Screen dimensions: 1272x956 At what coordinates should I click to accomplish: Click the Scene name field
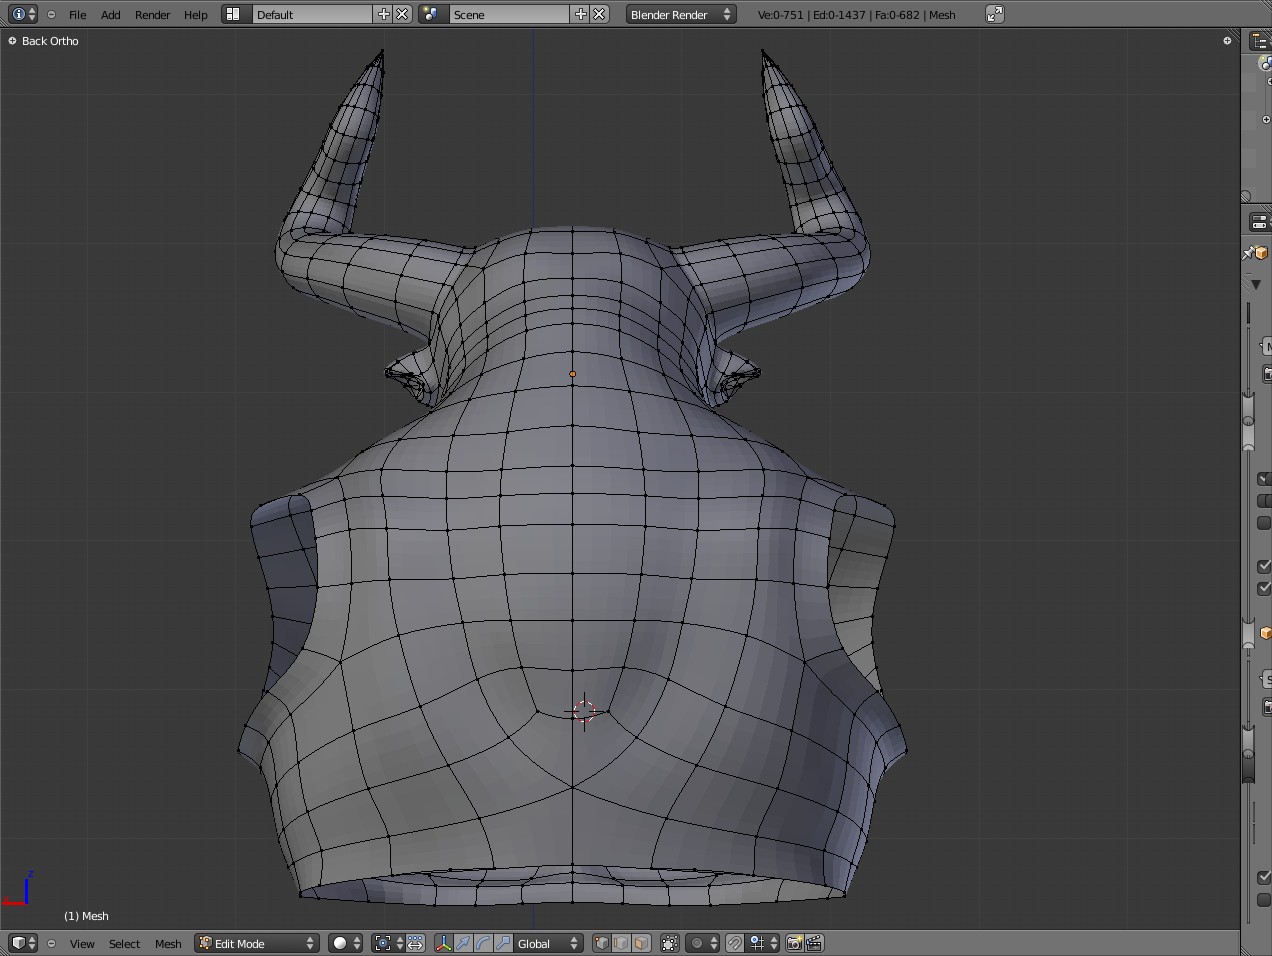pyautogui.click(x=508, y=14)
